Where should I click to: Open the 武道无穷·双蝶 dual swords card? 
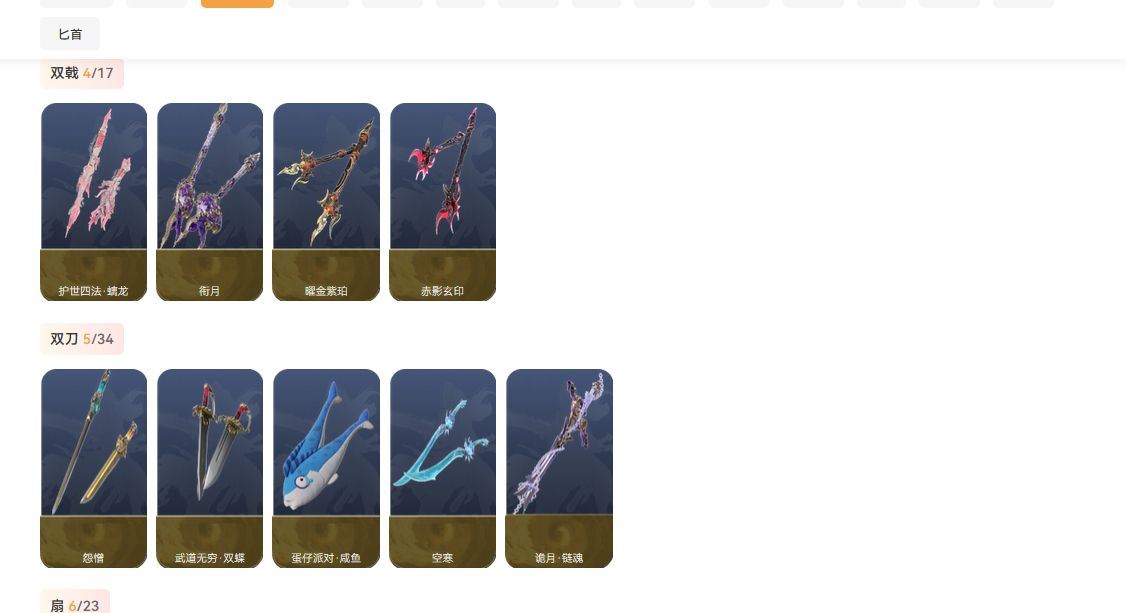tap(210, 468)
